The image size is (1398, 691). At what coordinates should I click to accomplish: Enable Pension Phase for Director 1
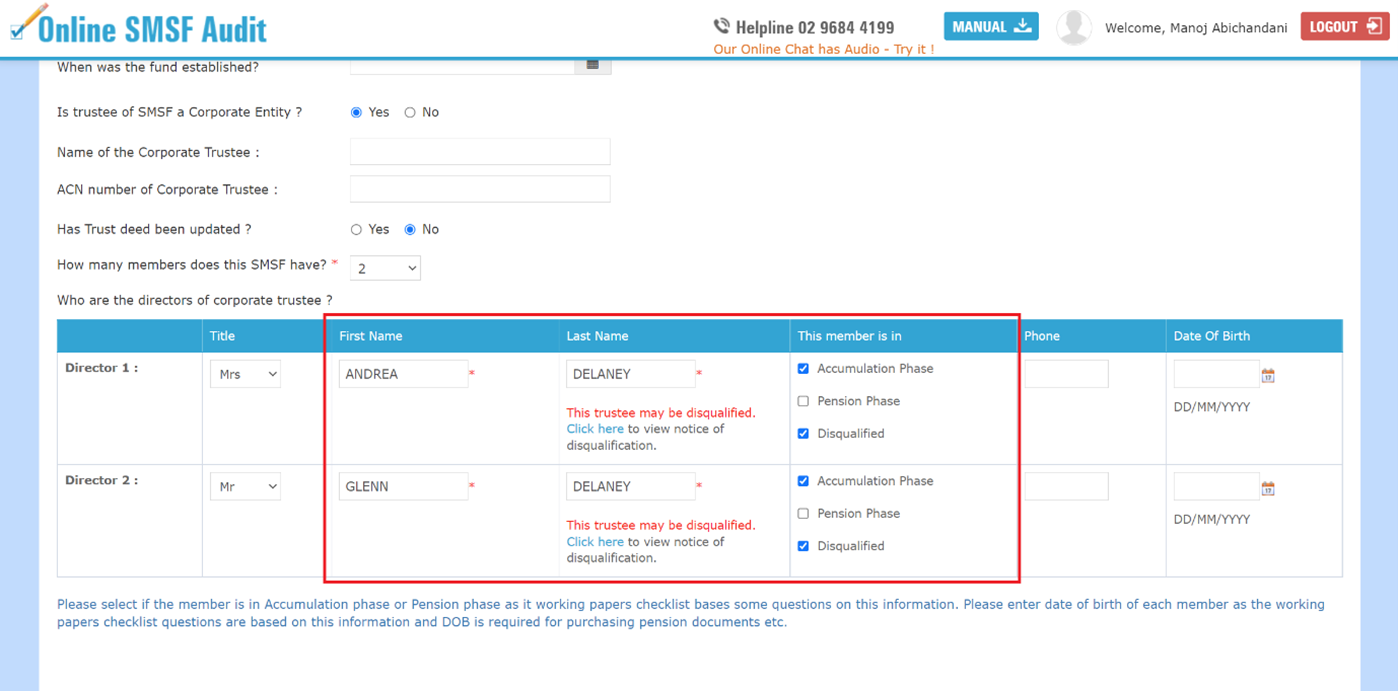pyautogui.click(x=803, y=402)
